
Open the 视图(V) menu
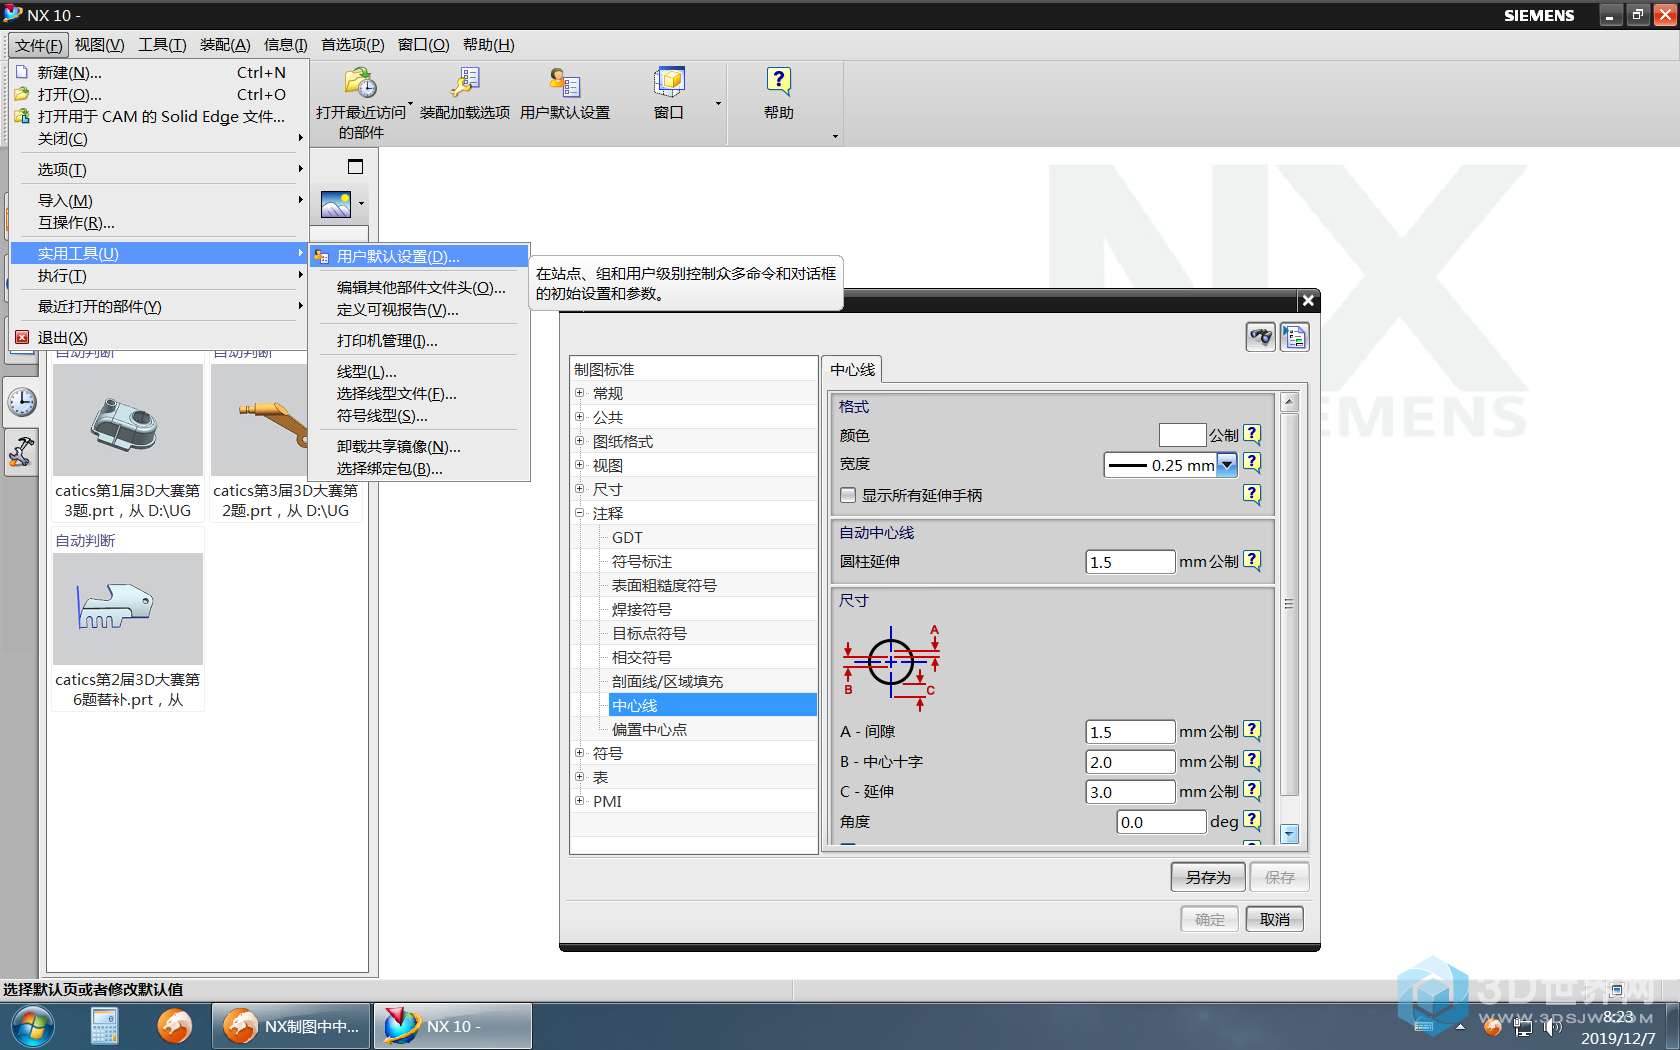[99, 45]
